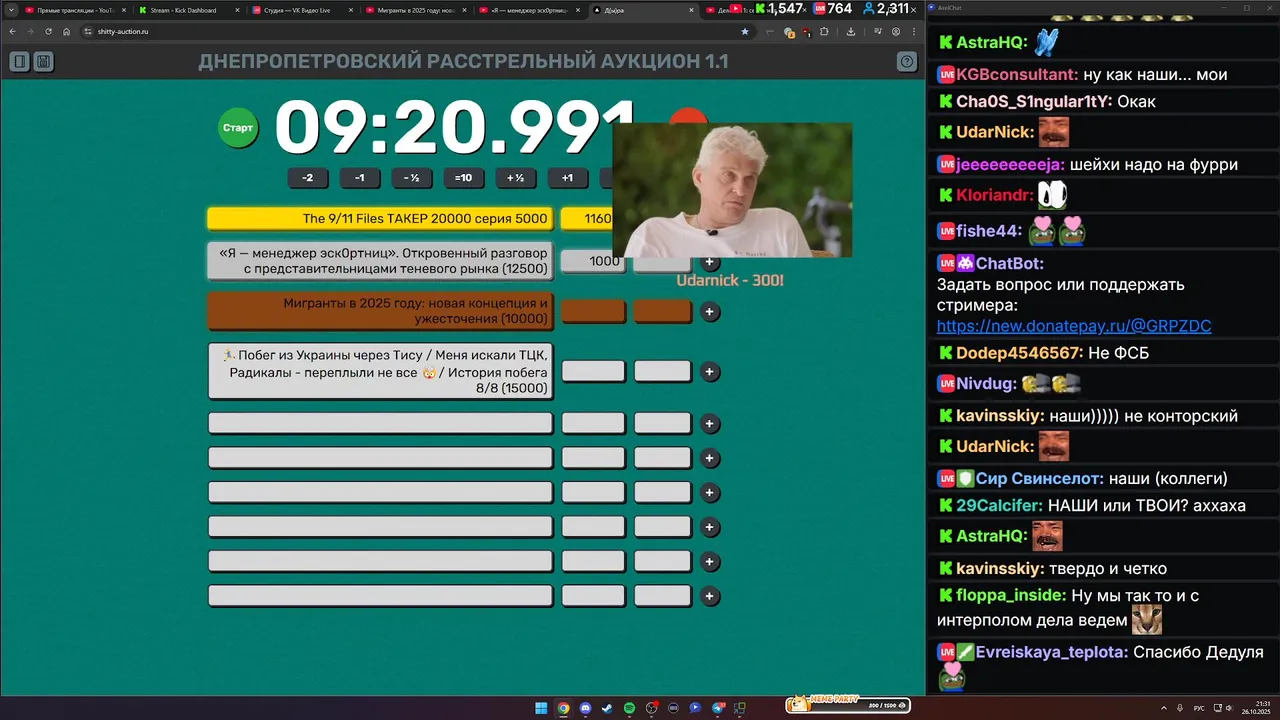The image size is (1280, 720).
Task: Switch to «Я — менеджер эскортниц» browser tab
Action: pos(528,10)
